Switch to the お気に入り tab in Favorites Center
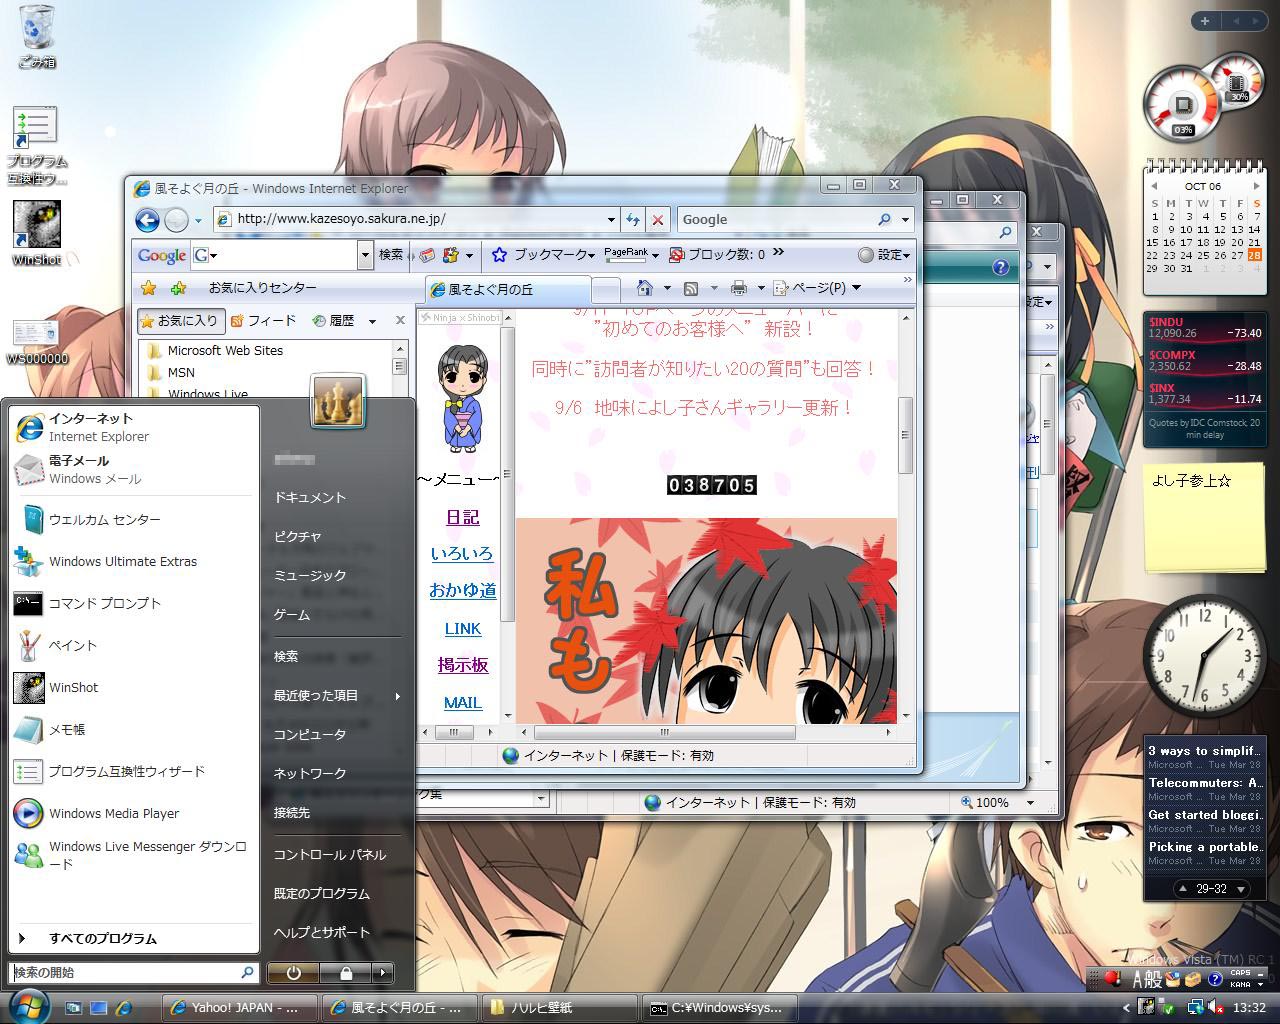 [x=180, y=321]
